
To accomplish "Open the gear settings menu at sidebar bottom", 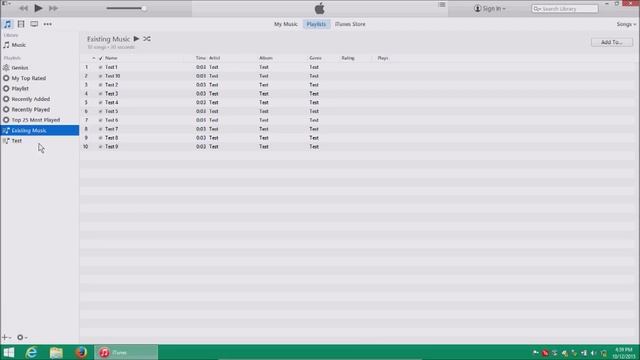I will pos(22,338).
